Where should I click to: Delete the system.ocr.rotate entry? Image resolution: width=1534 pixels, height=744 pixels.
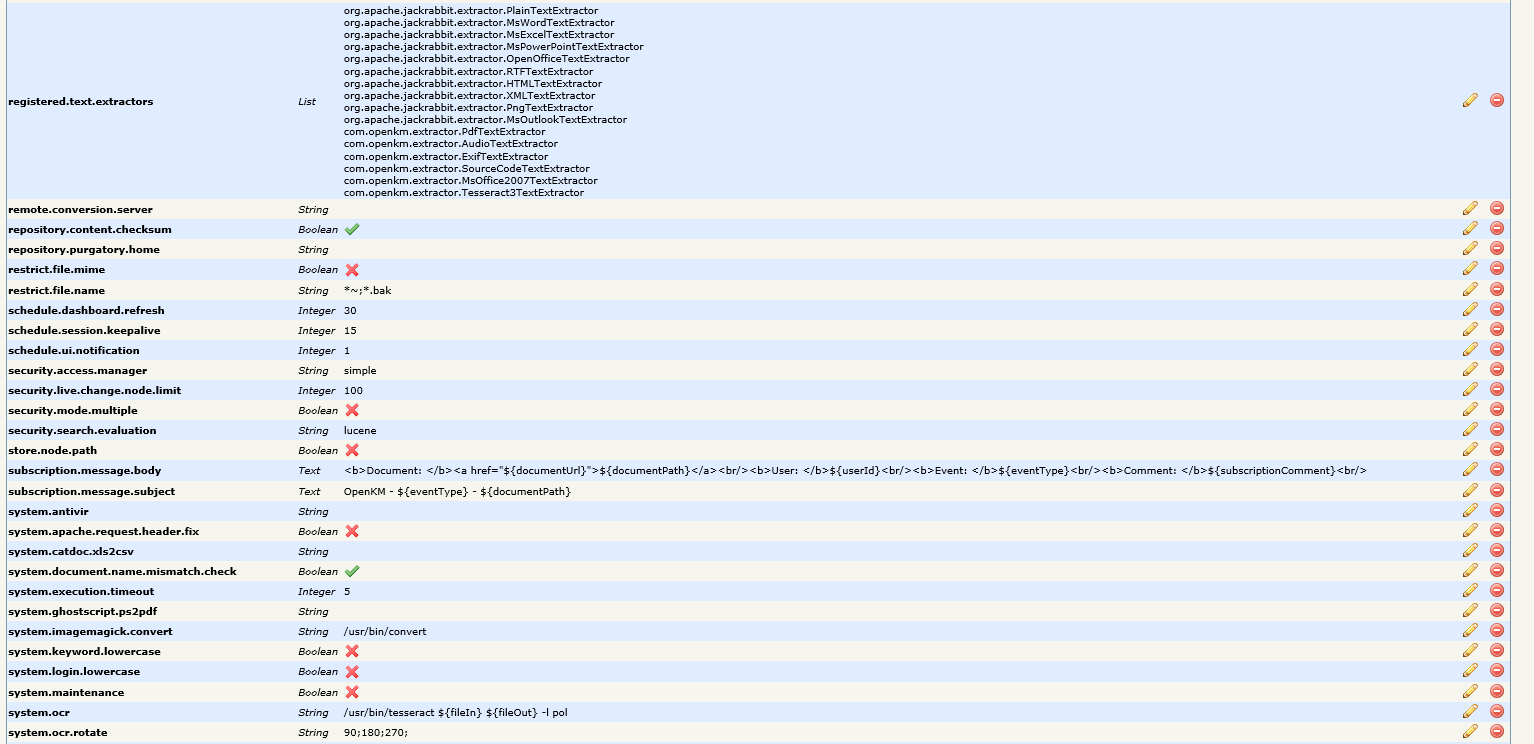(x=1496, y=731)
